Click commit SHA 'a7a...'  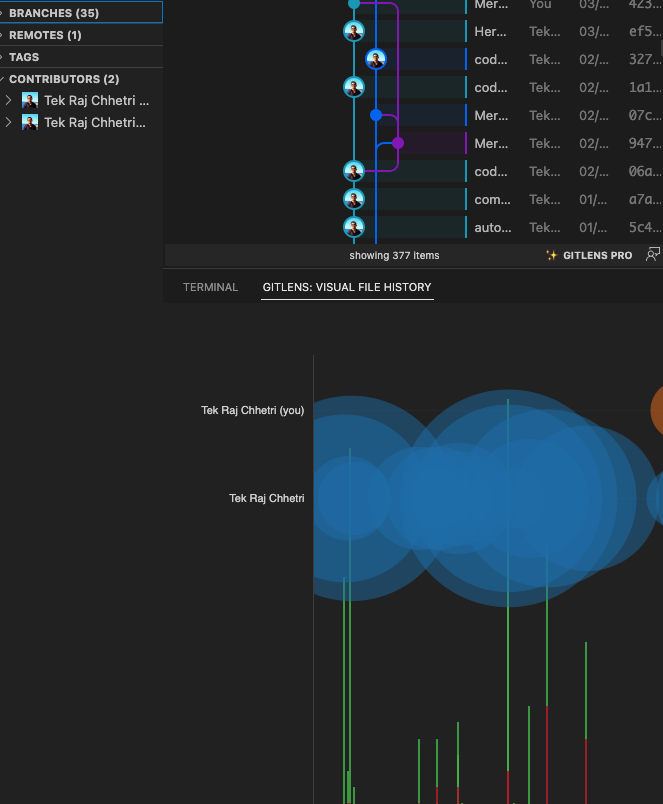[645, 199]
